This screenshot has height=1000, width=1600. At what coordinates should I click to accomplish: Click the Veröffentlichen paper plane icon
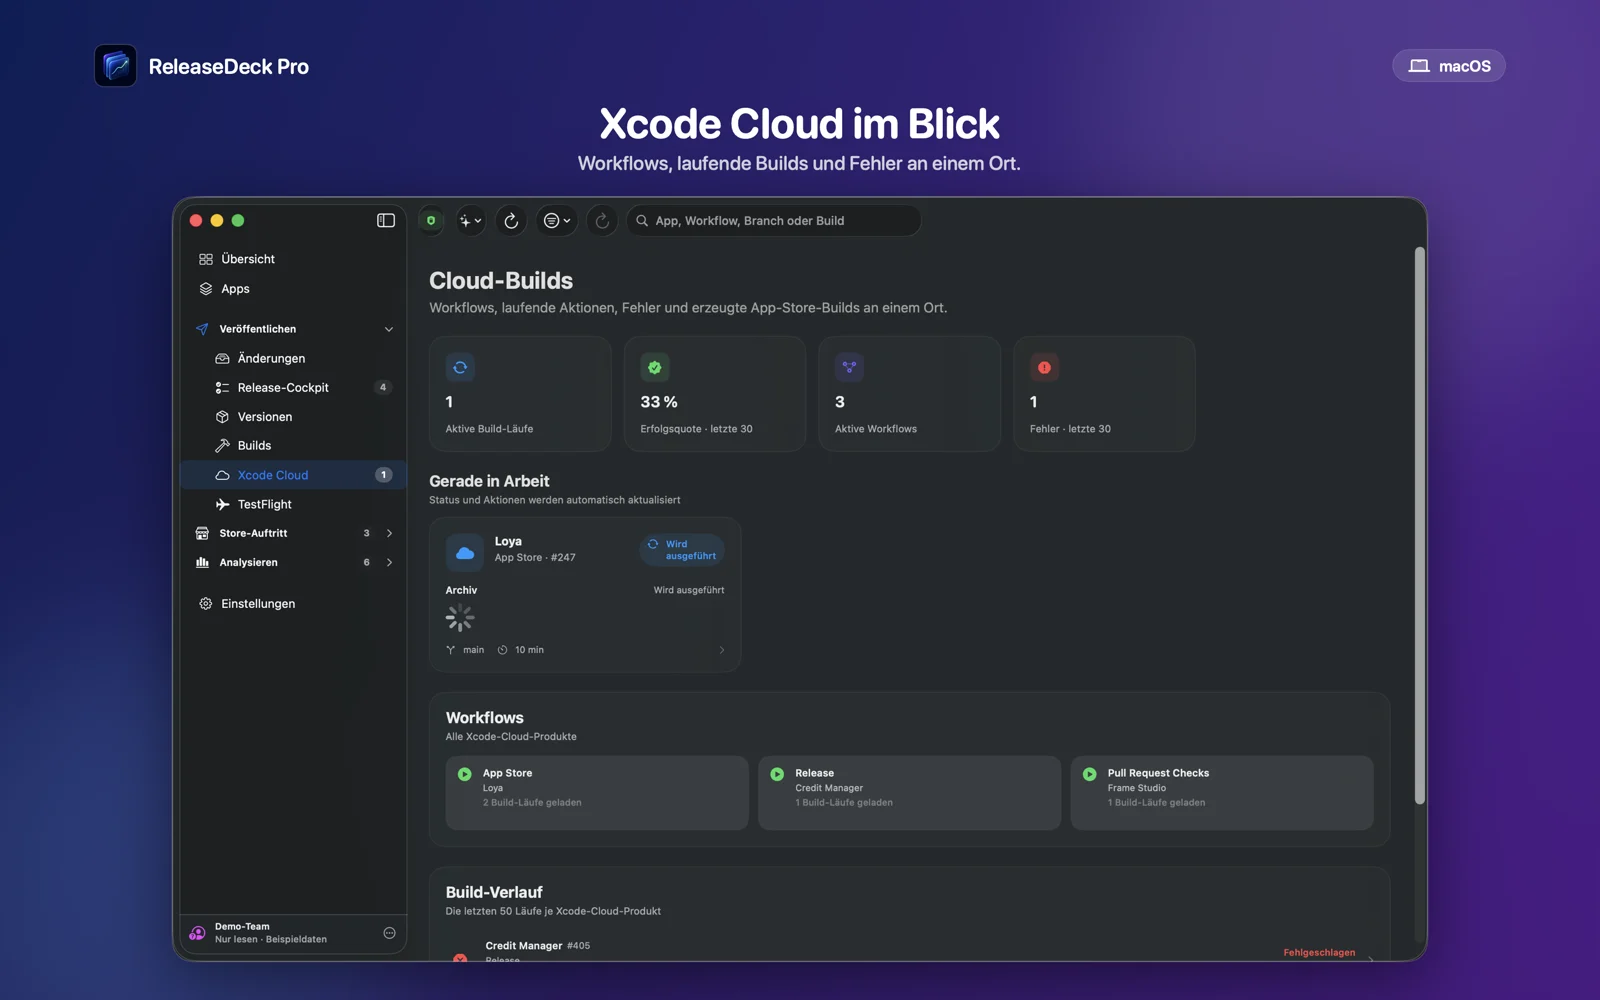tap(203, 329)
